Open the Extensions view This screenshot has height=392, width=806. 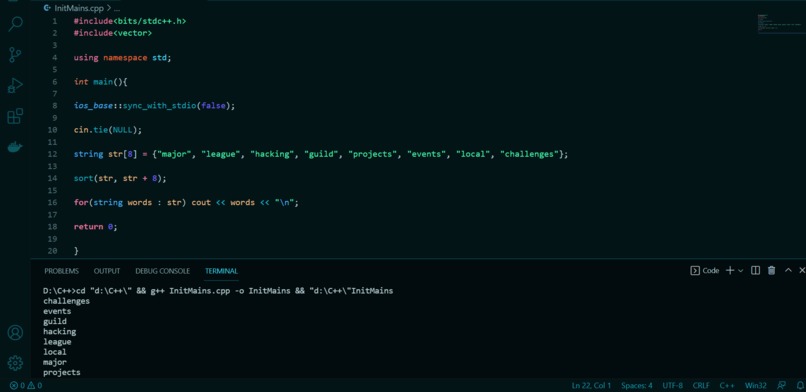pyautogui.click(x=15, y=116)
